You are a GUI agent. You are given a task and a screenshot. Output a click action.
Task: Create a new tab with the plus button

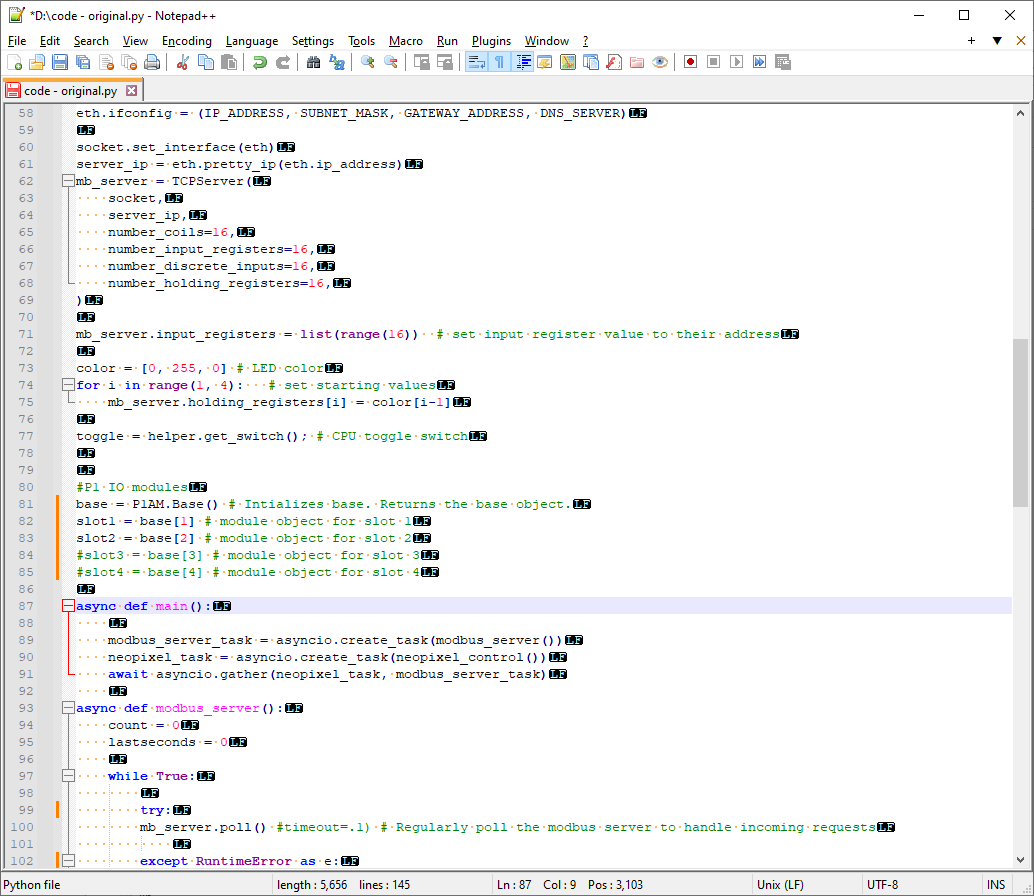[972, 41]
